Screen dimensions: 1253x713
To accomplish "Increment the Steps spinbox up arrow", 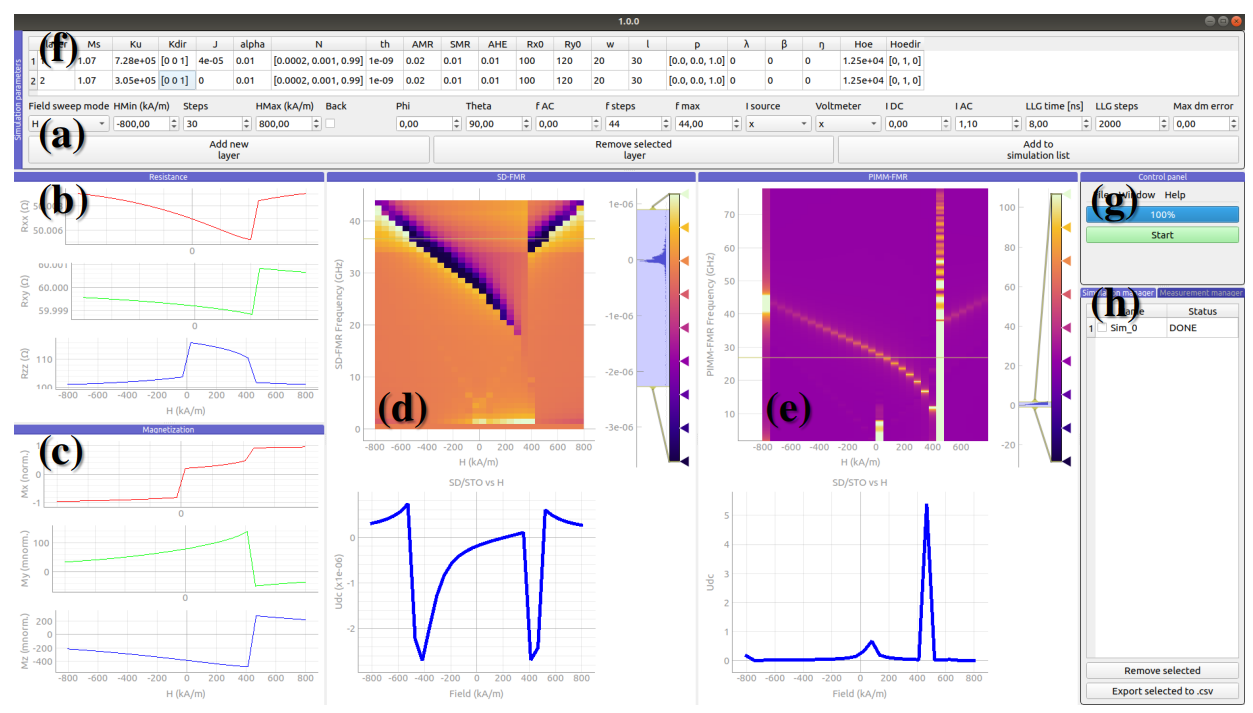I will (245, 120).
